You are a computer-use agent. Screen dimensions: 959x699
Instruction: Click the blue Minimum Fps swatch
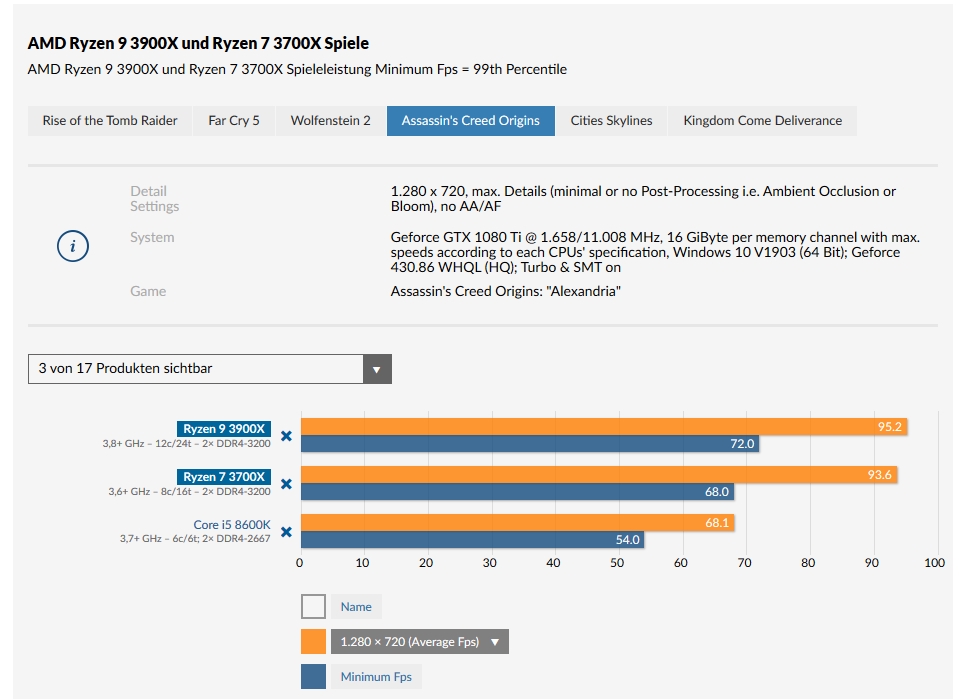(x=313, y=676)
